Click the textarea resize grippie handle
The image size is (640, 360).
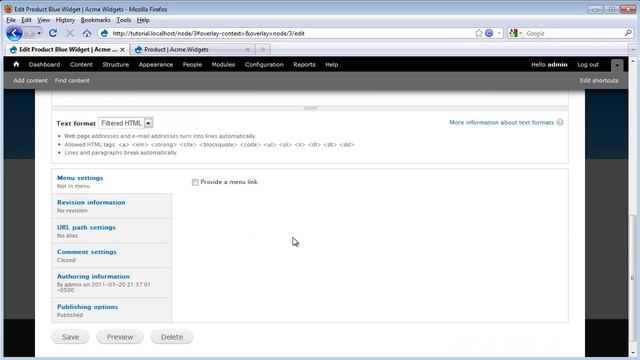310,108
